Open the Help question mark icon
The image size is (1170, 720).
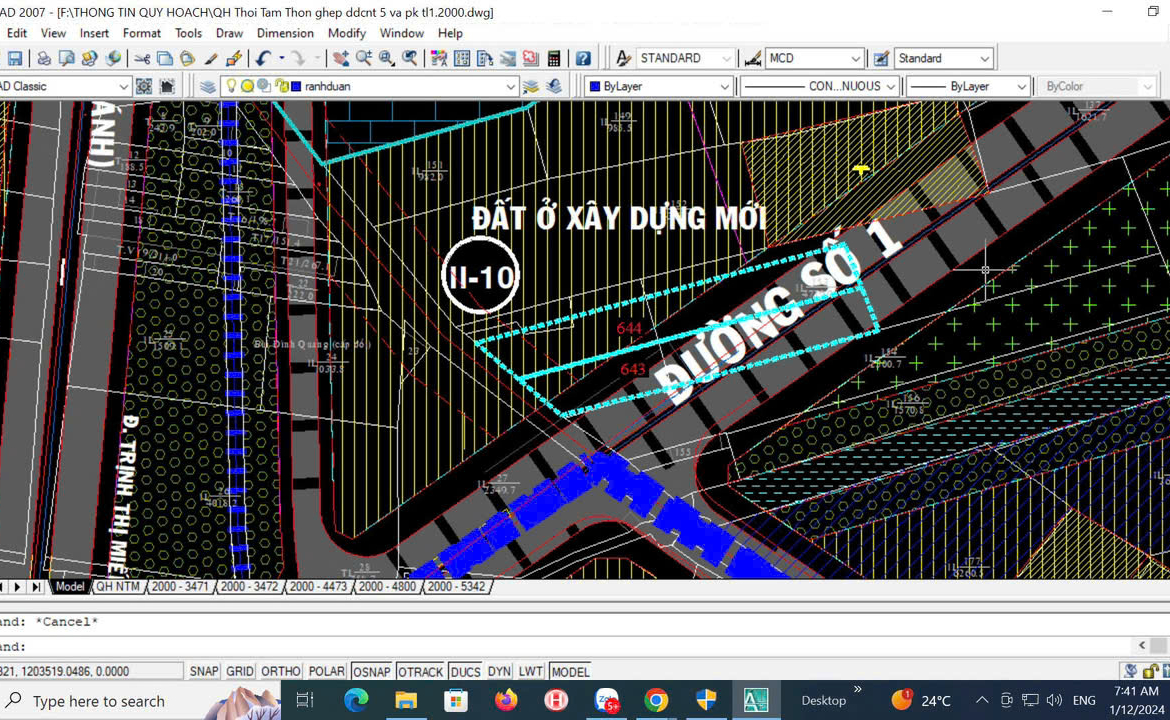click(583, 59)
